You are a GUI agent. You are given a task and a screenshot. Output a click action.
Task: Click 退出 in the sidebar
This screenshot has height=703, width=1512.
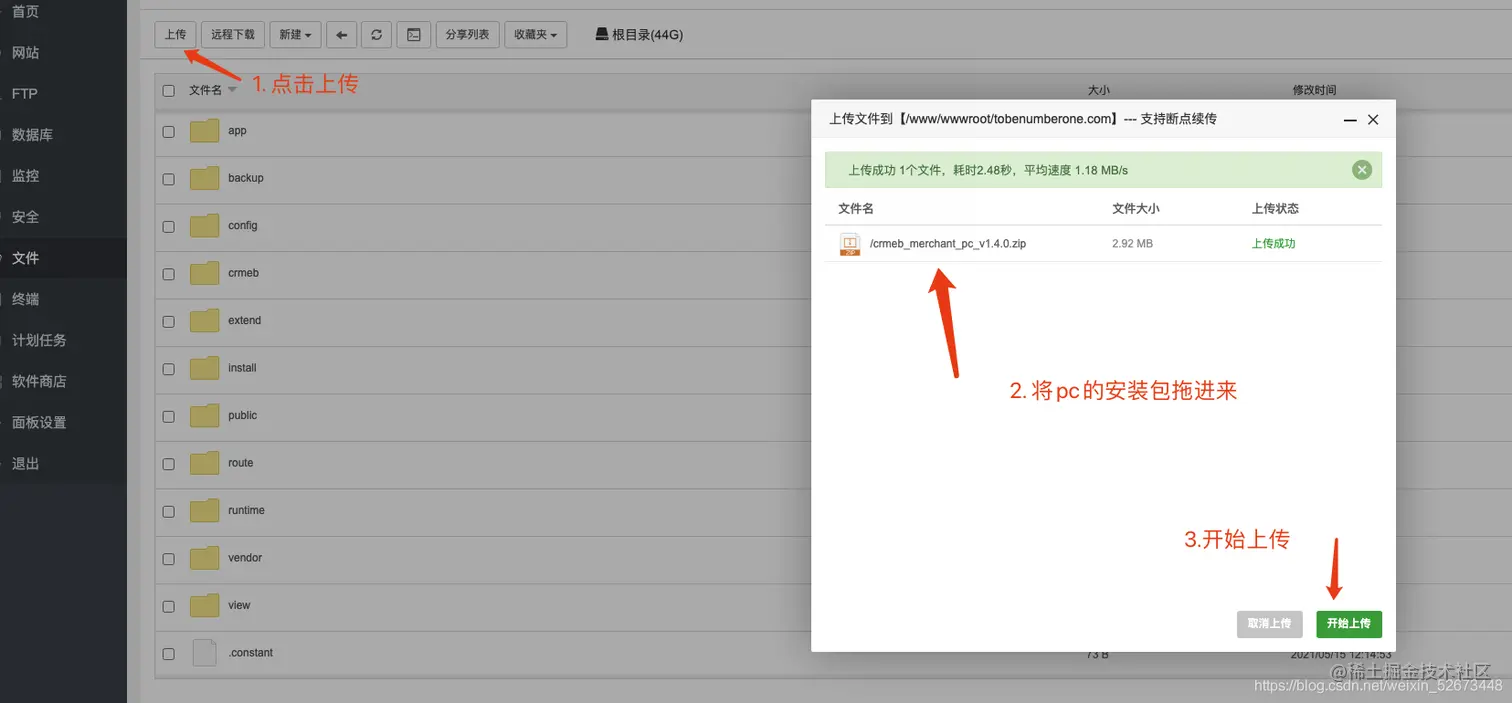(26, 463)
